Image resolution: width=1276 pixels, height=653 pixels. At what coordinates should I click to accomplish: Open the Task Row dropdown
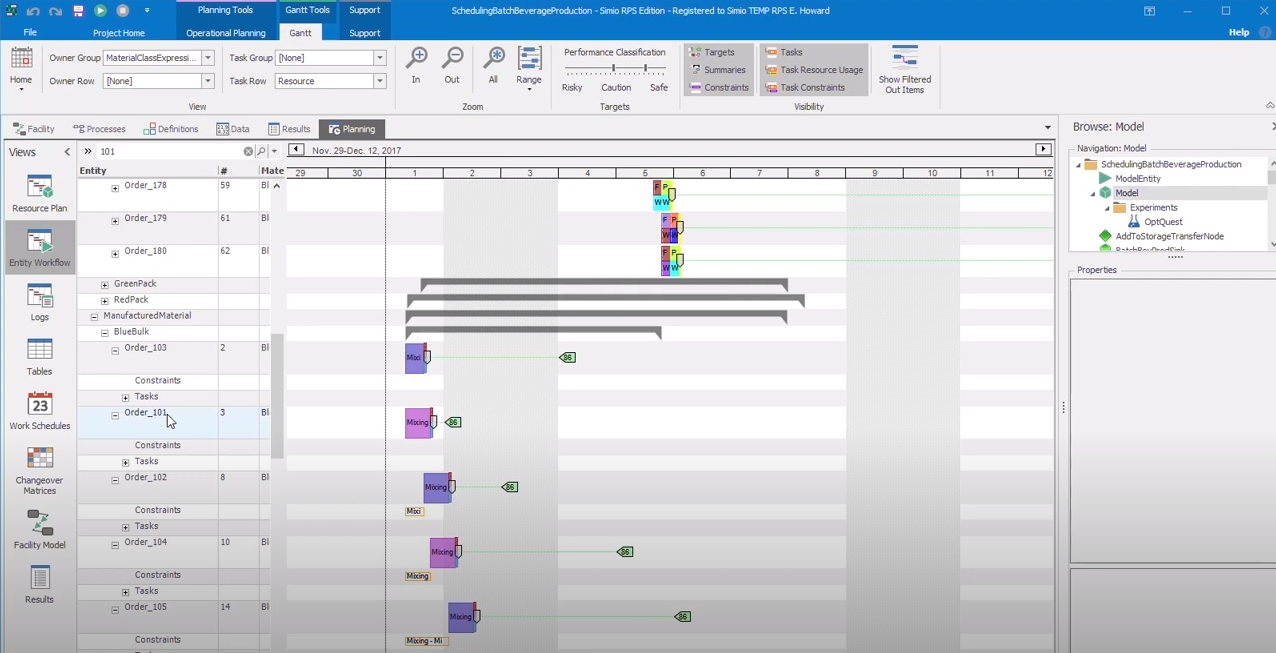click(379, 81)
